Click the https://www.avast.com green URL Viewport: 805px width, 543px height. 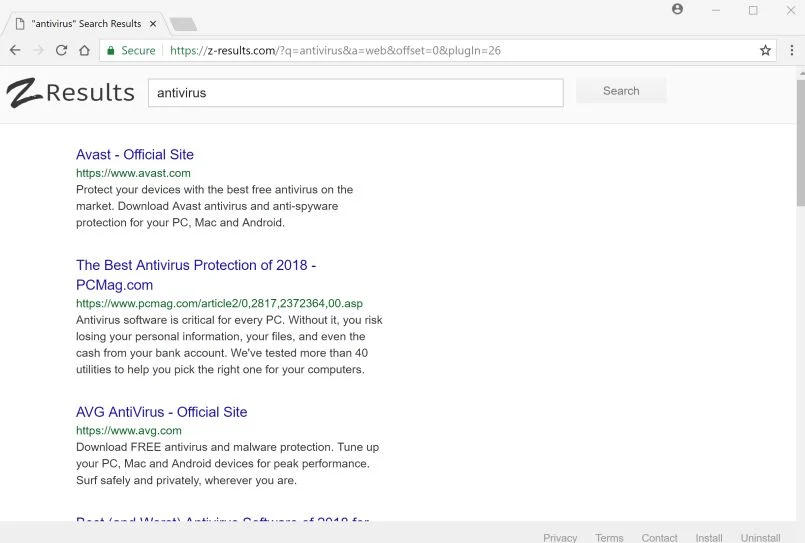pos(133,173)
